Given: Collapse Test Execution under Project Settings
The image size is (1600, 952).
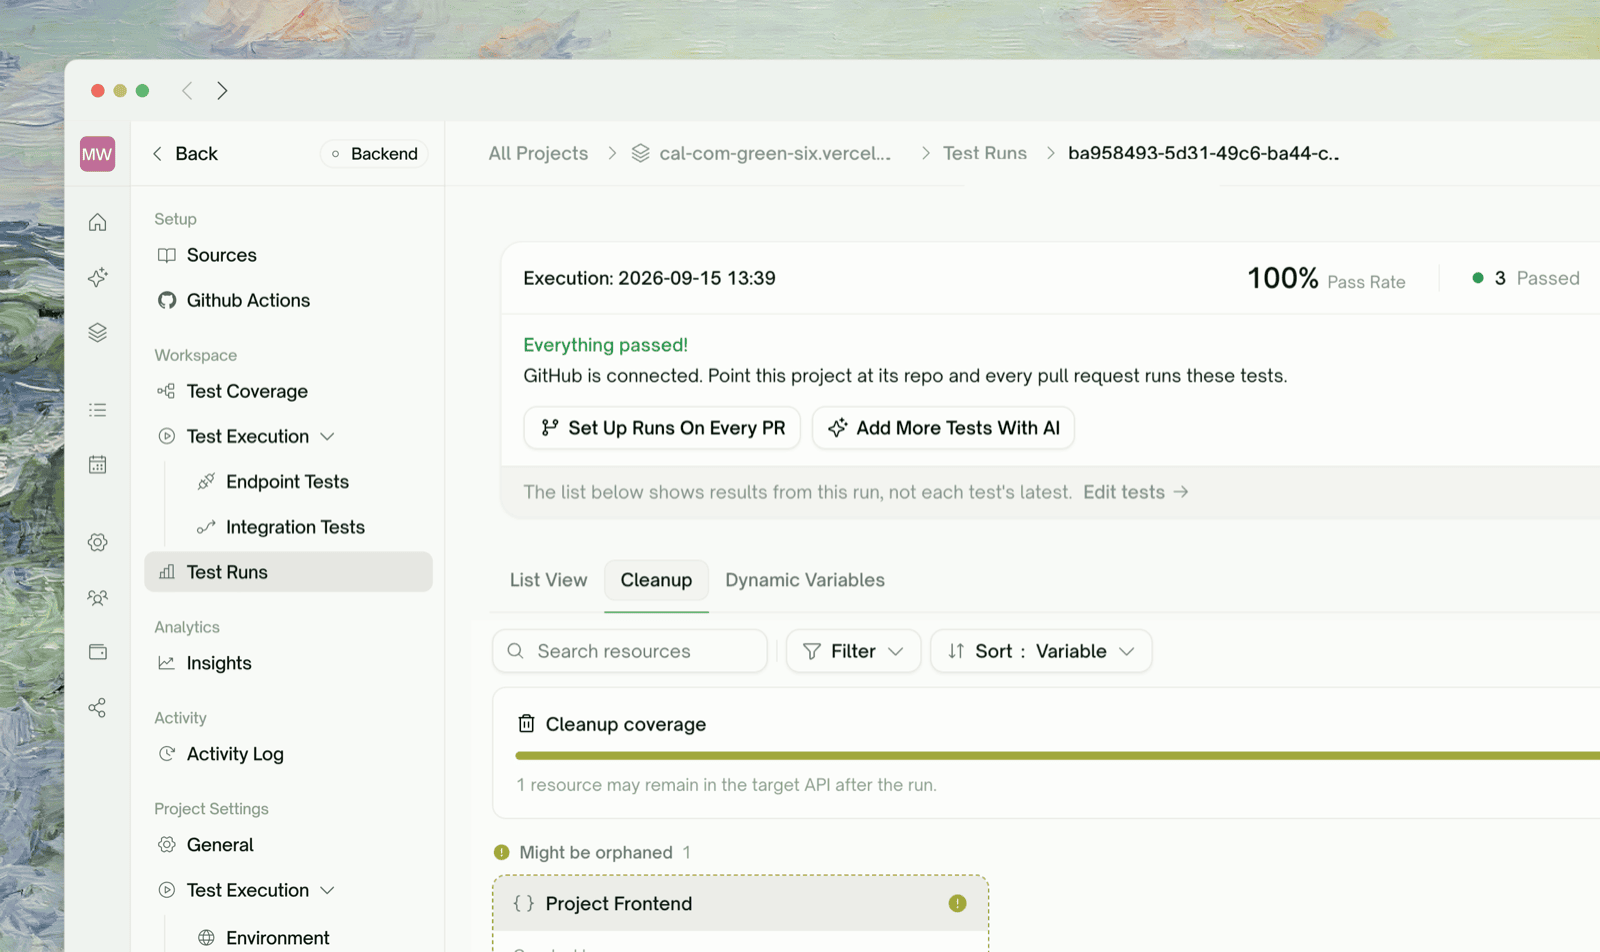Looking at the screenshot, I should pos(327,890).
